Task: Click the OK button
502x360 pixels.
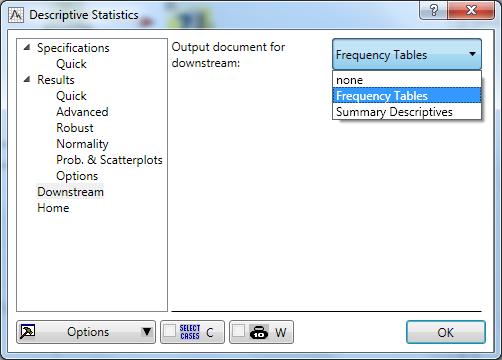Action: [446, 332]
